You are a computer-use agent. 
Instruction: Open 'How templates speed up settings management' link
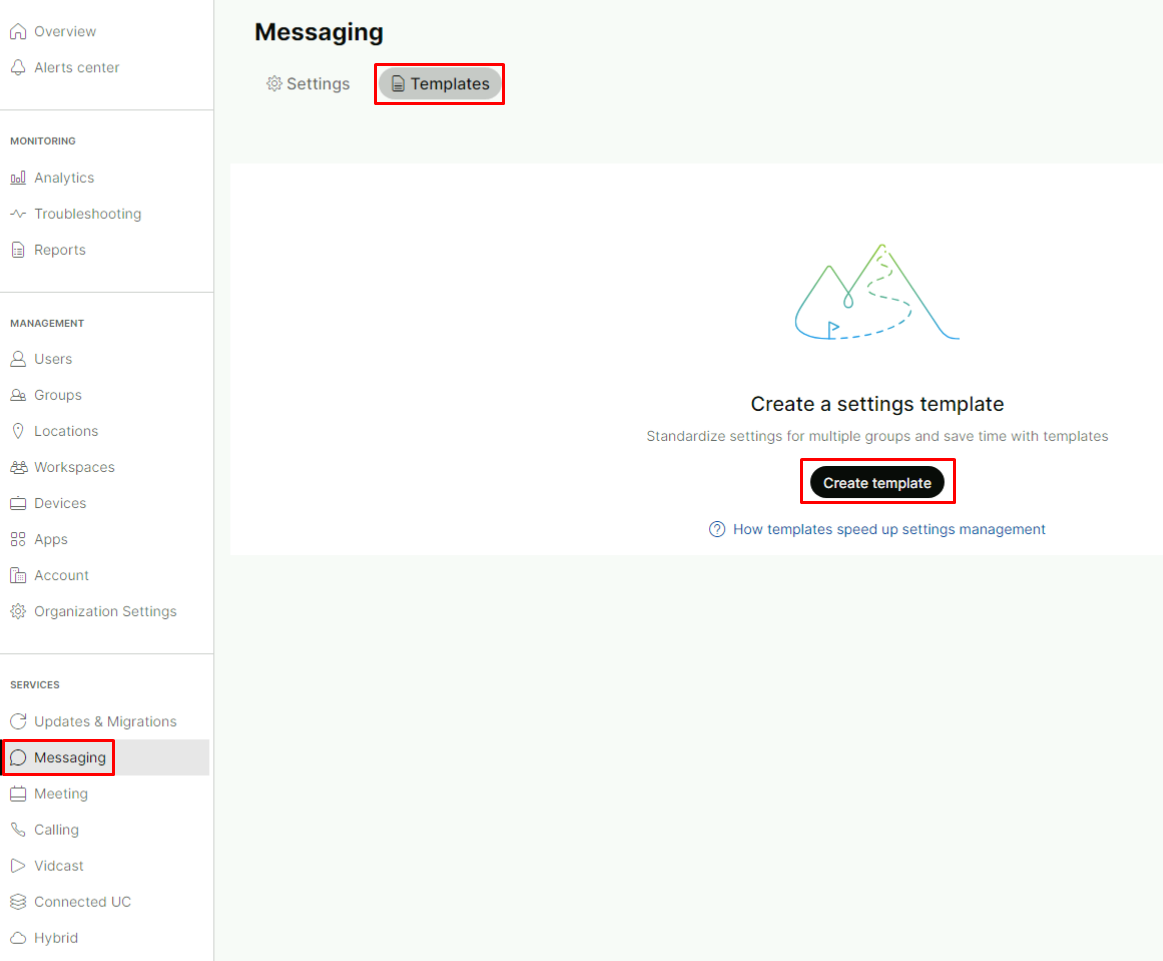point(889,530)
